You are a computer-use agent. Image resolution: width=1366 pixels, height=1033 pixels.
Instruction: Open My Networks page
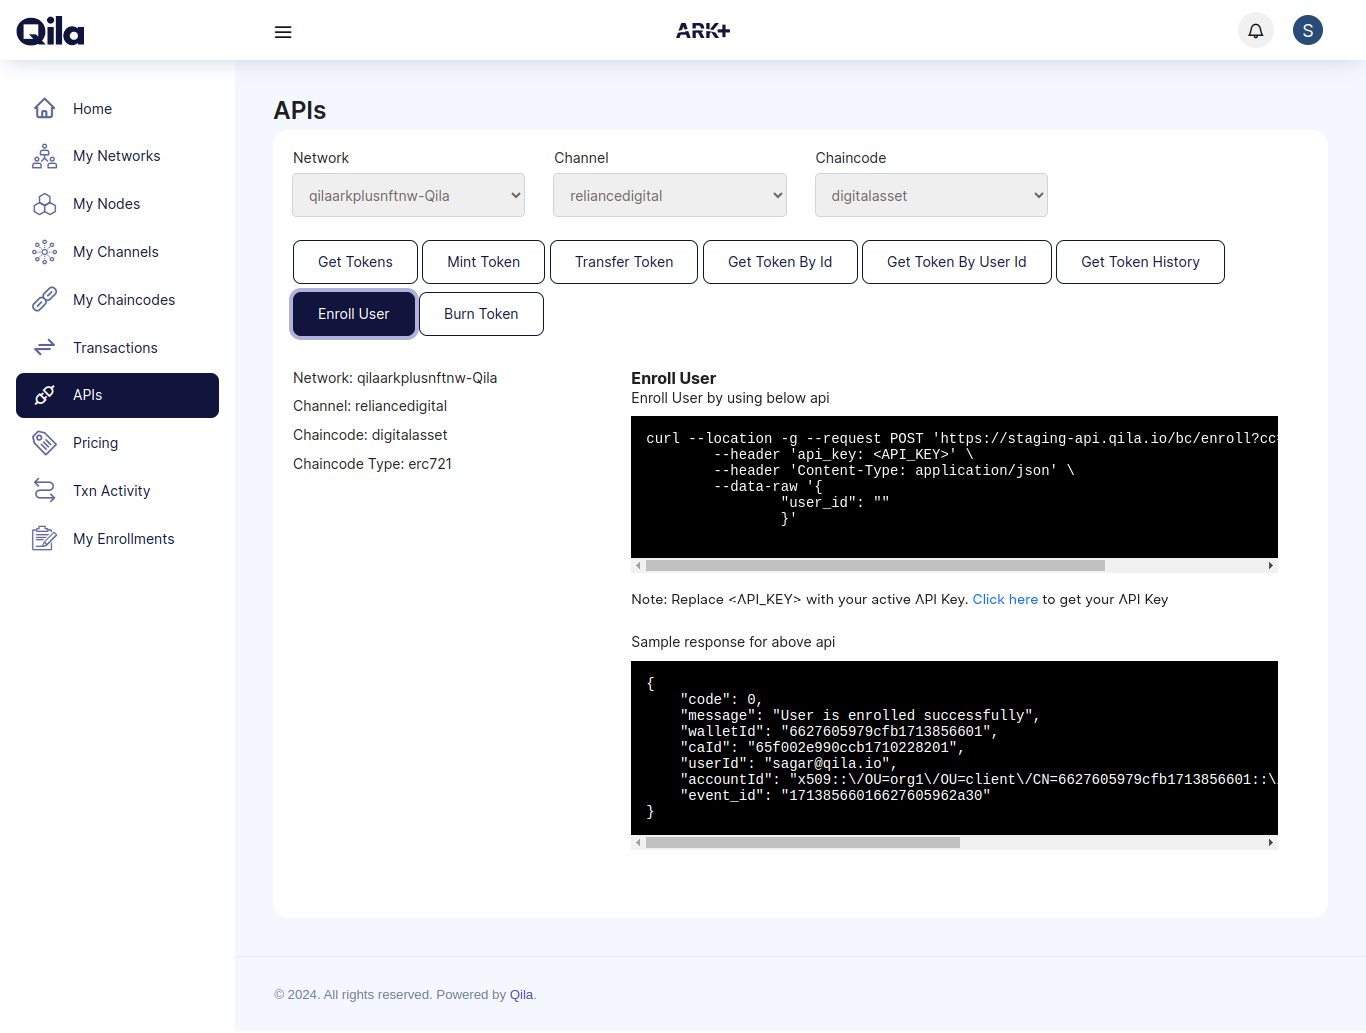[117, 156]
